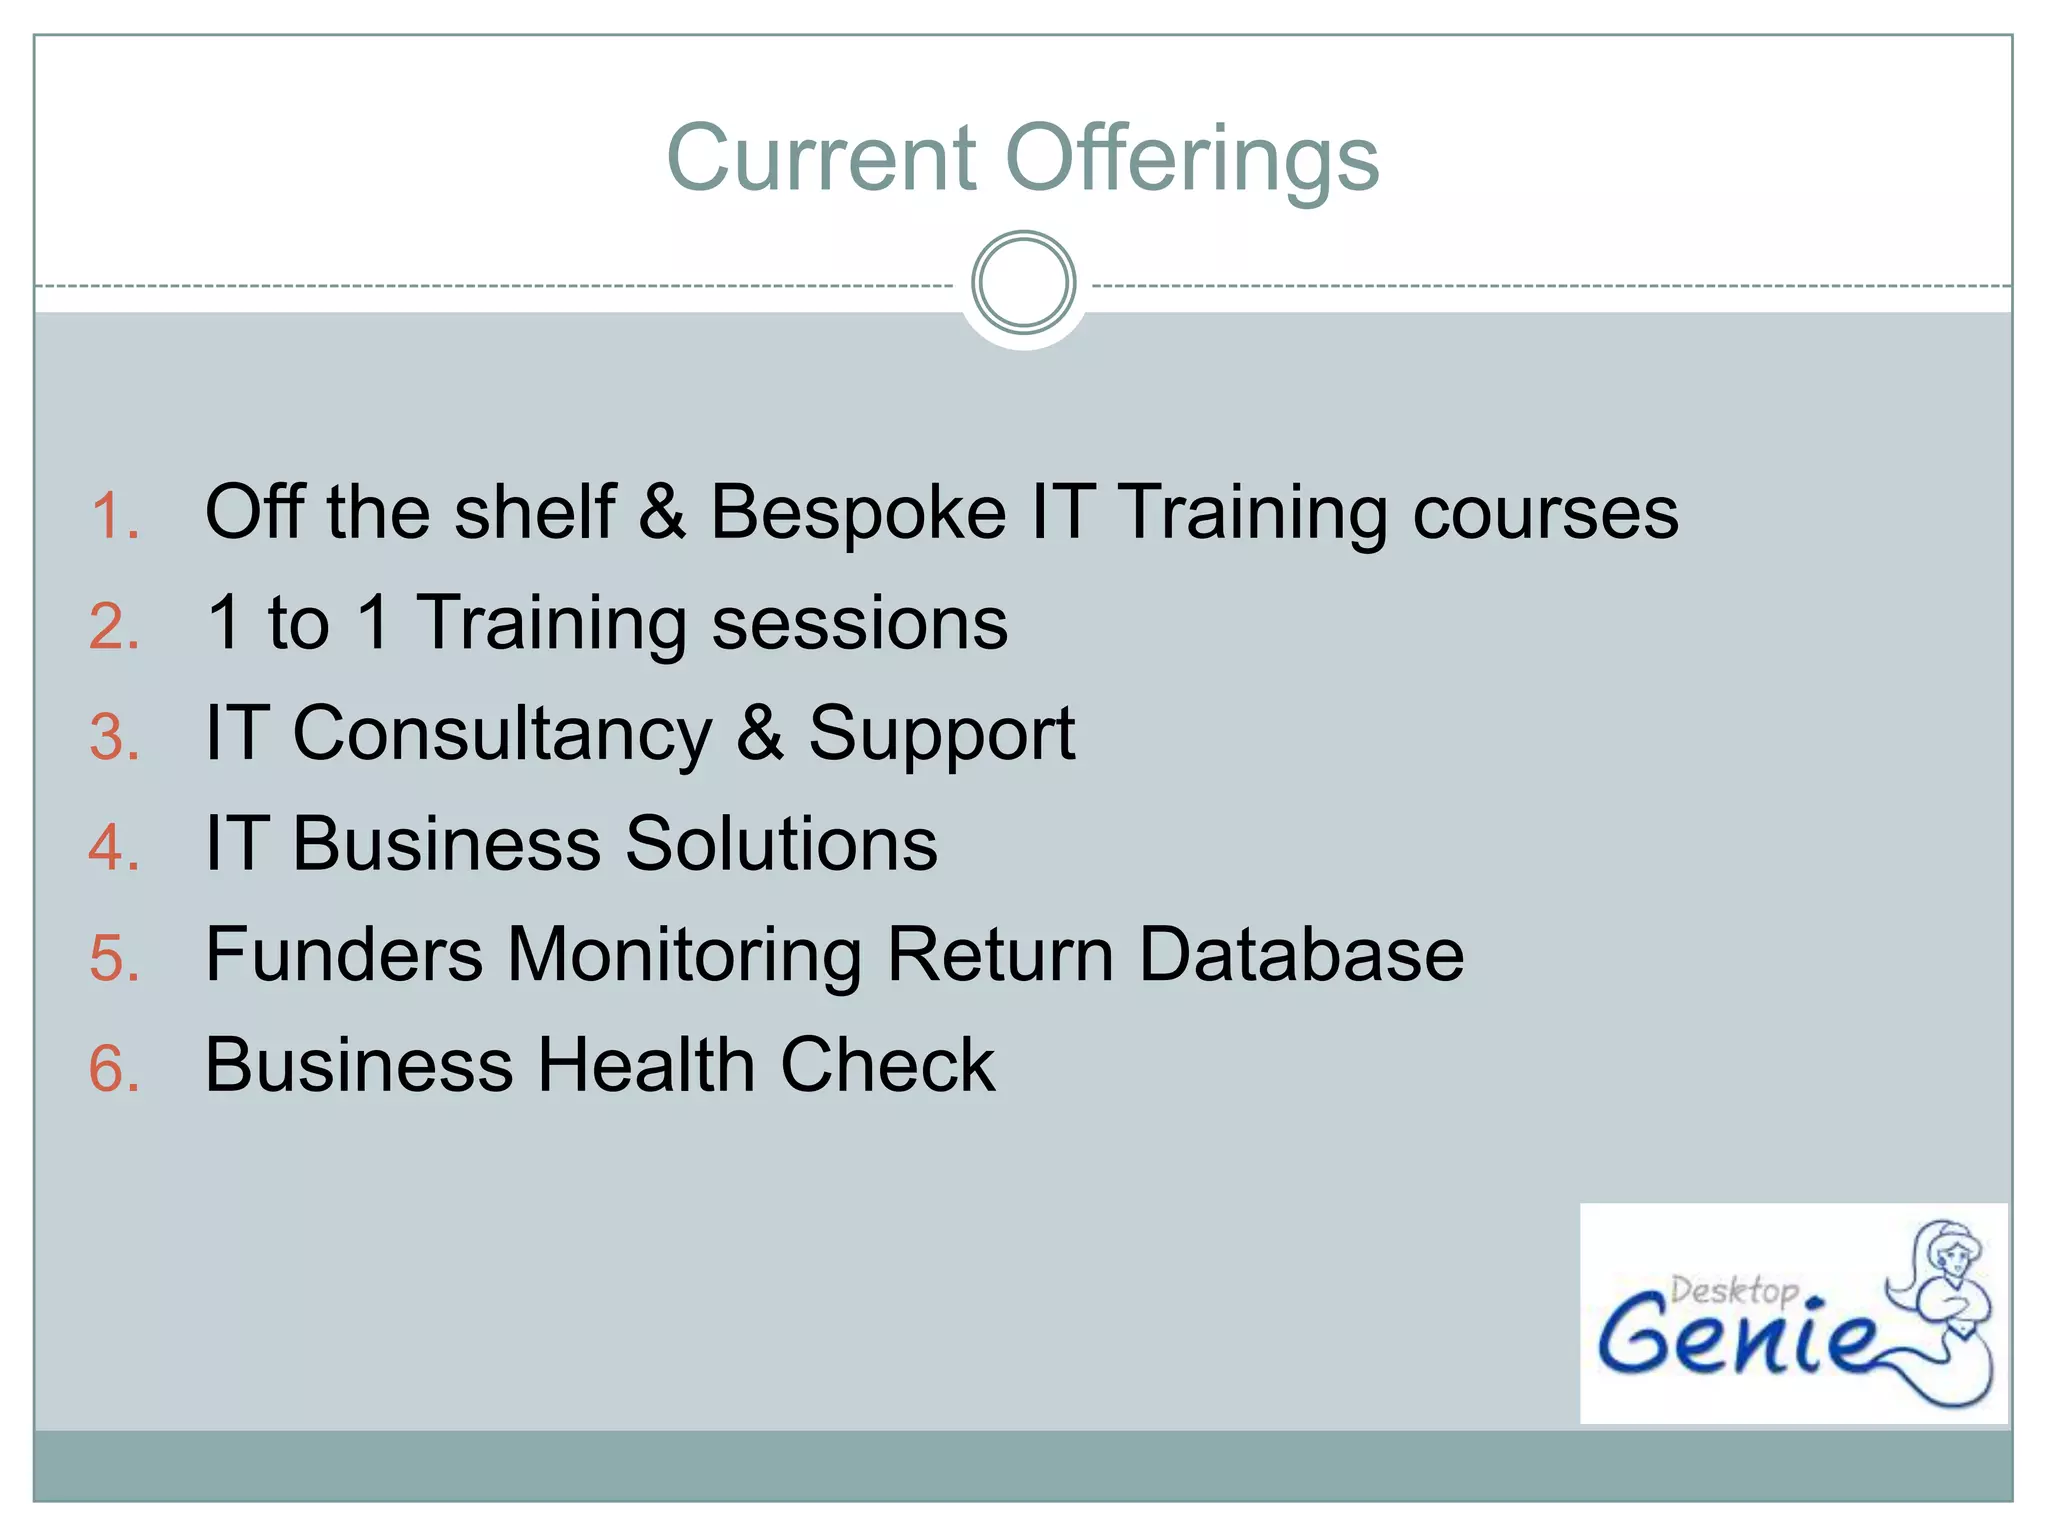Click the "6." list number marker
Viewport: 2048px width, 1536px height.
click(114, 1068)
